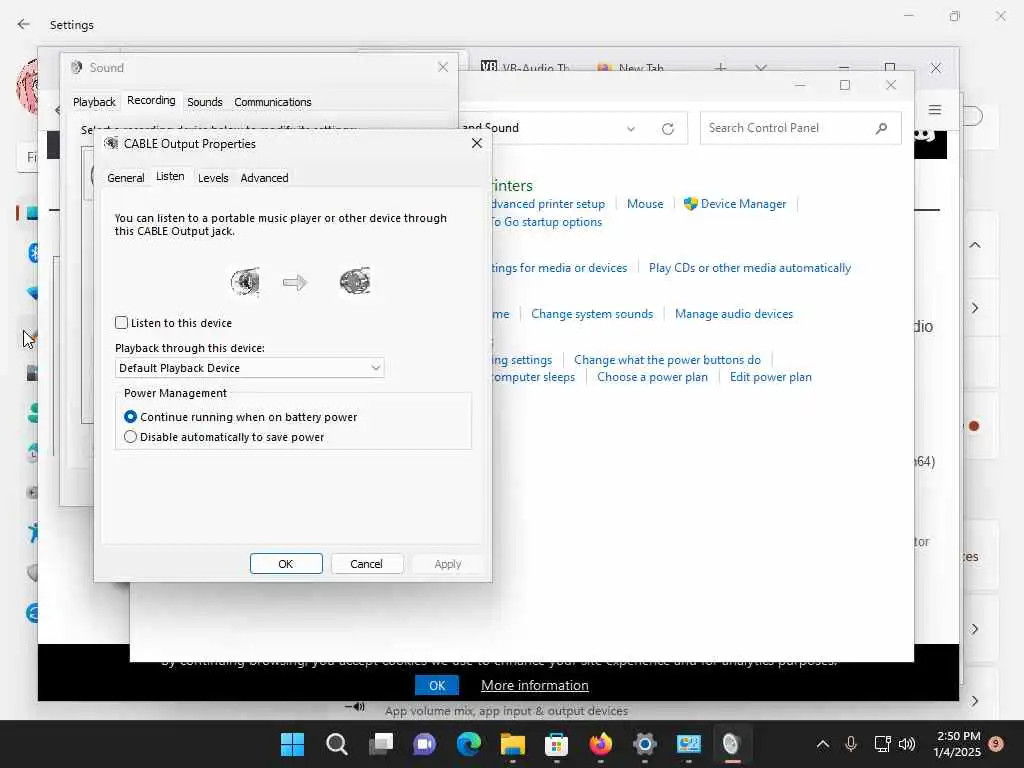Open Microsoft Edge from taskbar

(x=469, y=744)
